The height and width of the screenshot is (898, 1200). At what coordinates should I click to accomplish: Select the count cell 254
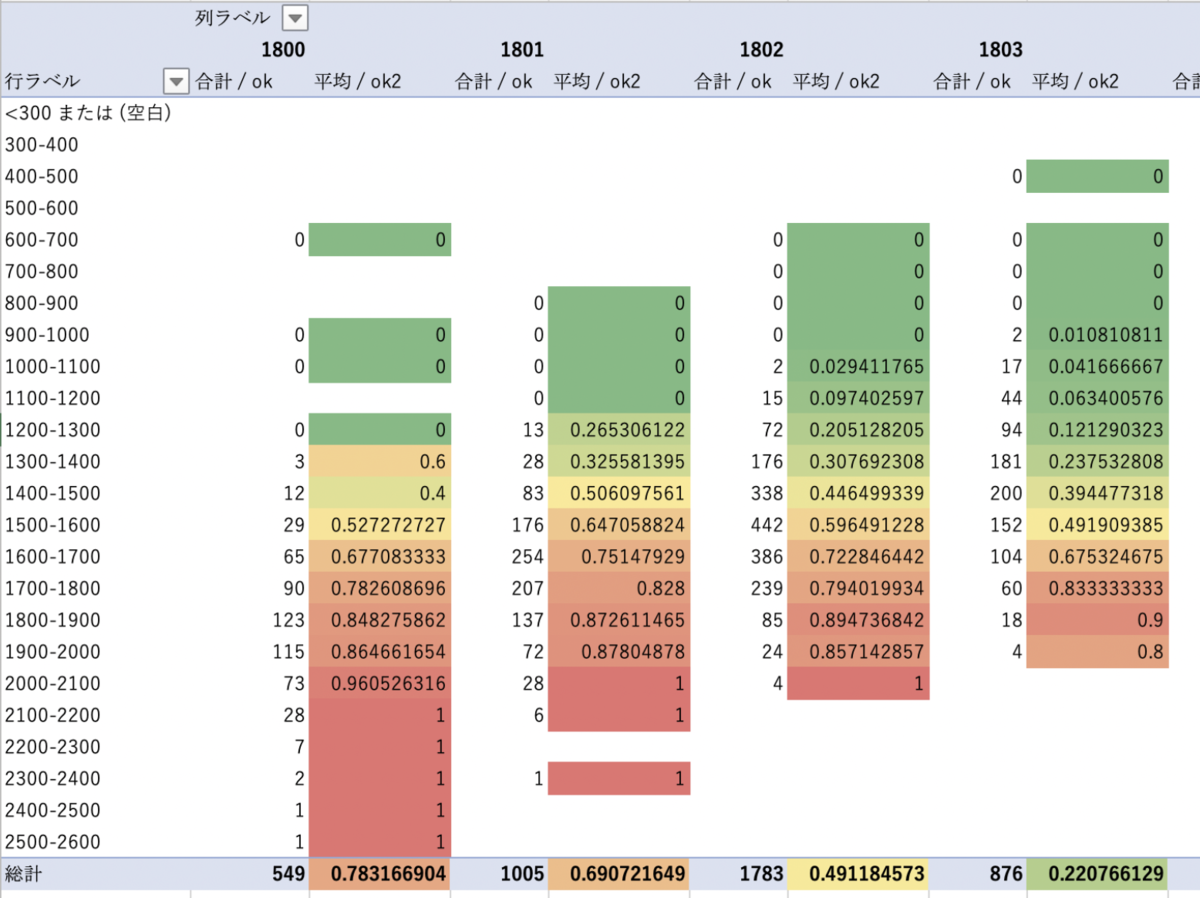[527, 557]
